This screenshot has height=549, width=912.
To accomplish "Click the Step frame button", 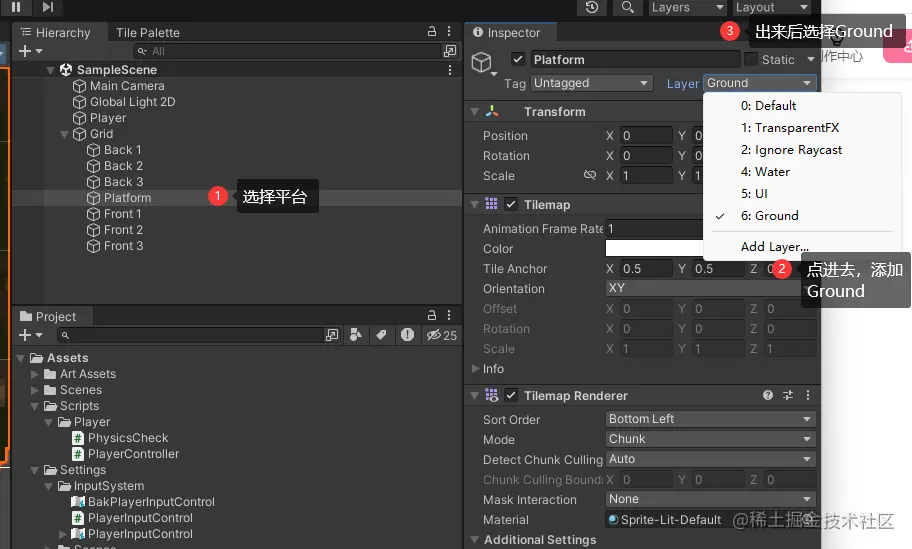I will click(x=48, y=6).
